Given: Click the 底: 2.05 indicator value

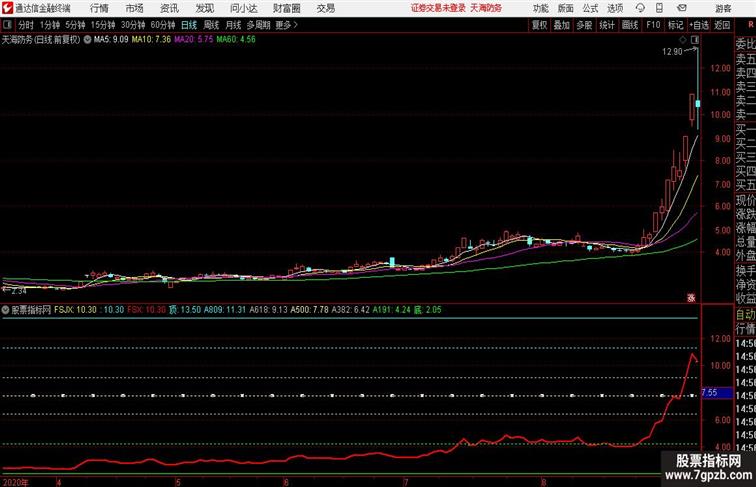Looking at the screenshot, I should 427,310.
